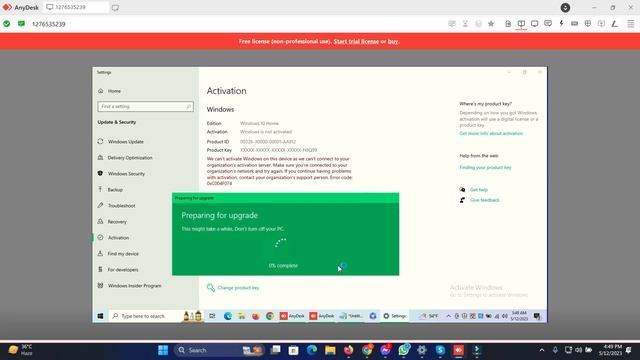This screenshot has height=360, width=640.
Task: Click the remote taskbar clock showing 3:49 AM
Action: tap(519, 316)
